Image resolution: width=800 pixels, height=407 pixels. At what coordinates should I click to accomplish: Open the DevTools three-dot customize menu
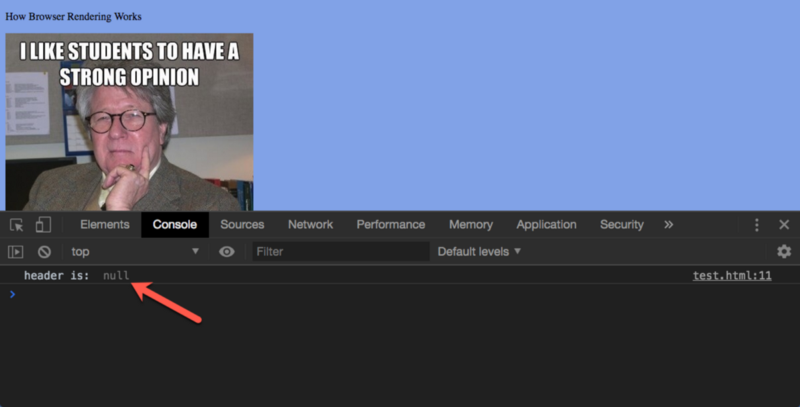click(757, 225)
